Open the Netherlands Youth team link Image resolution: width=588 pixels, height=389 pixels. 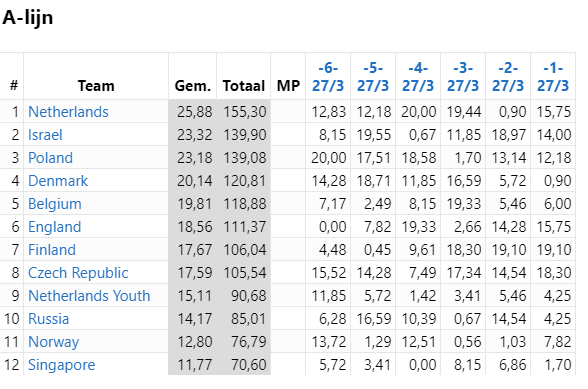89,296
